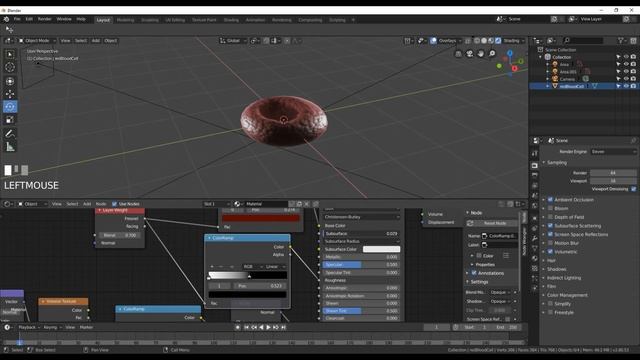
Task: Toggle the Volumetric checkbox
Action: tap(550, 251)
